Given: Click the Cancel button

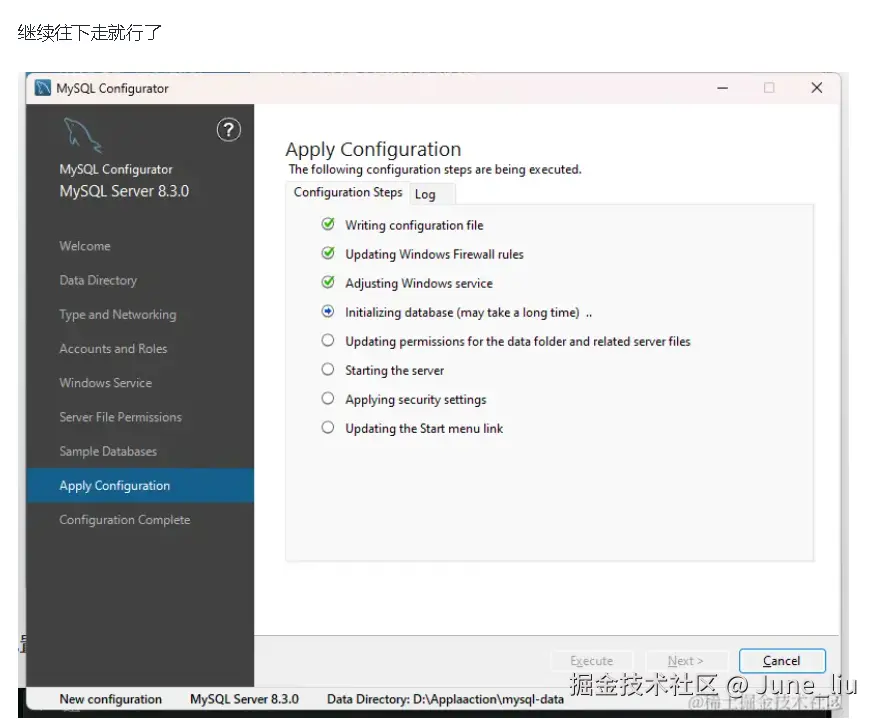Looking at the screenshot, I should tap(782, 661).
